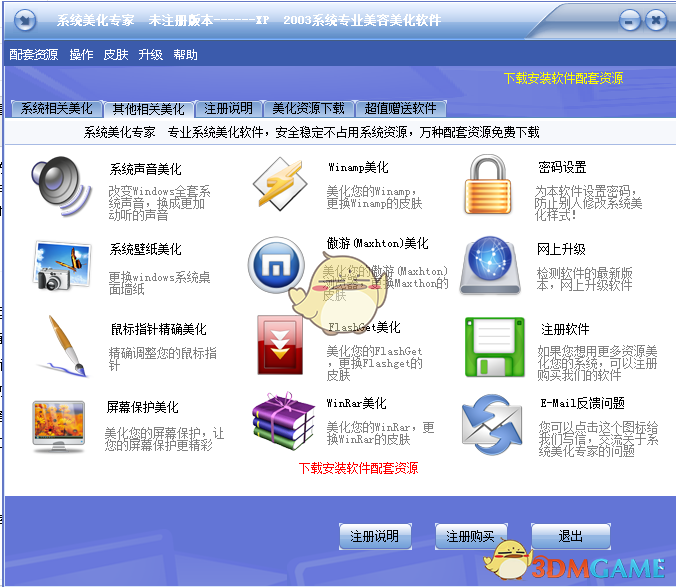Click the description 检测软件的最新版本
The image size is (676, 587).
[x=585, y=279]
